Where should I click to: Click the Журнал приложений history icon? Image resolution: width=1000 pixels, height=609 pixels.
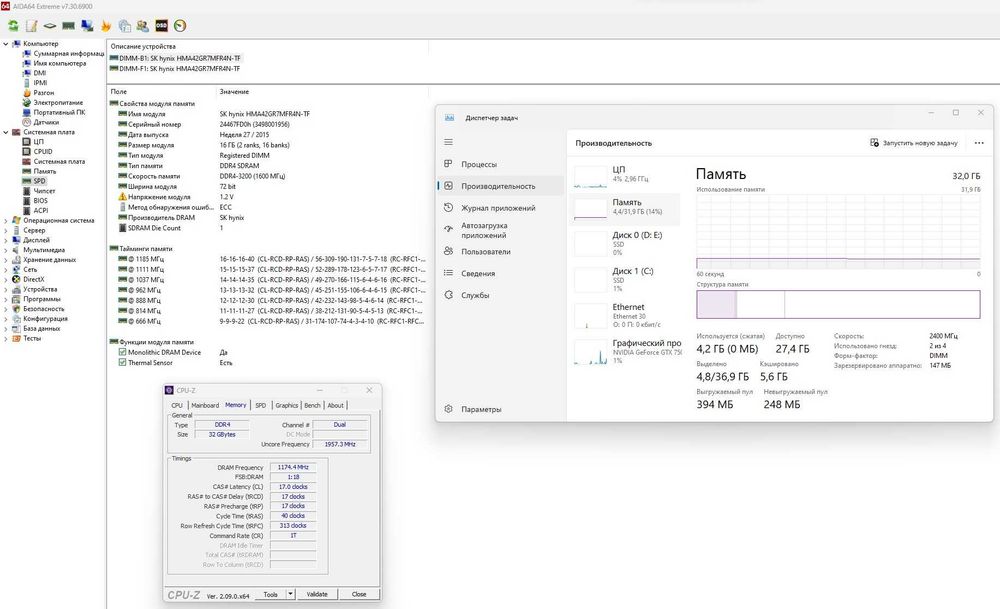pyautogui.click(x=448, y=208)
